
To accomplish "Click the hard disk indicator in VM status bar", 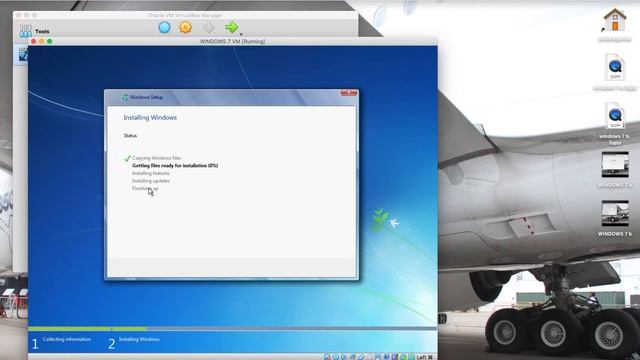I will [327, 357].
